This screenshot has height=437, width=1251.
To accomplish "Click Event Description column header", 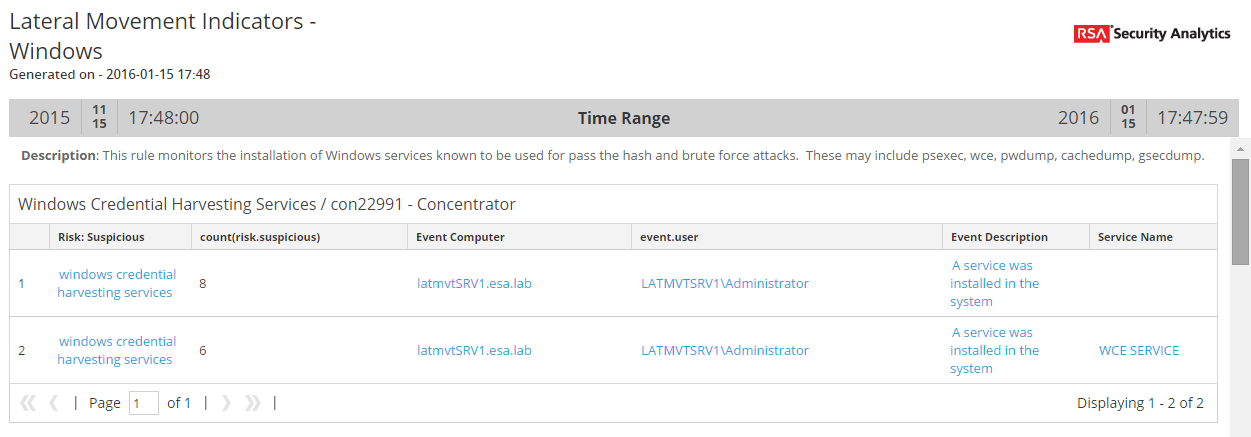I will pyautogui.click(x=999, y=237).
